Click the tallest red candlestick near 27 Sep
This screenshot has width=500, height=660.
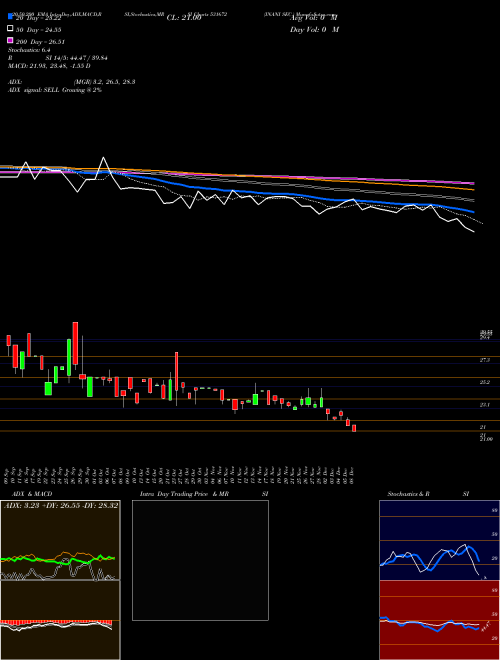pos(75,343)
